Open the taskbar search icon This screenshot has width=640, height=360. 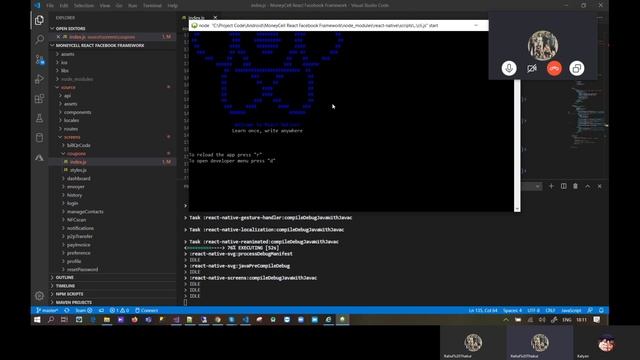51,320
